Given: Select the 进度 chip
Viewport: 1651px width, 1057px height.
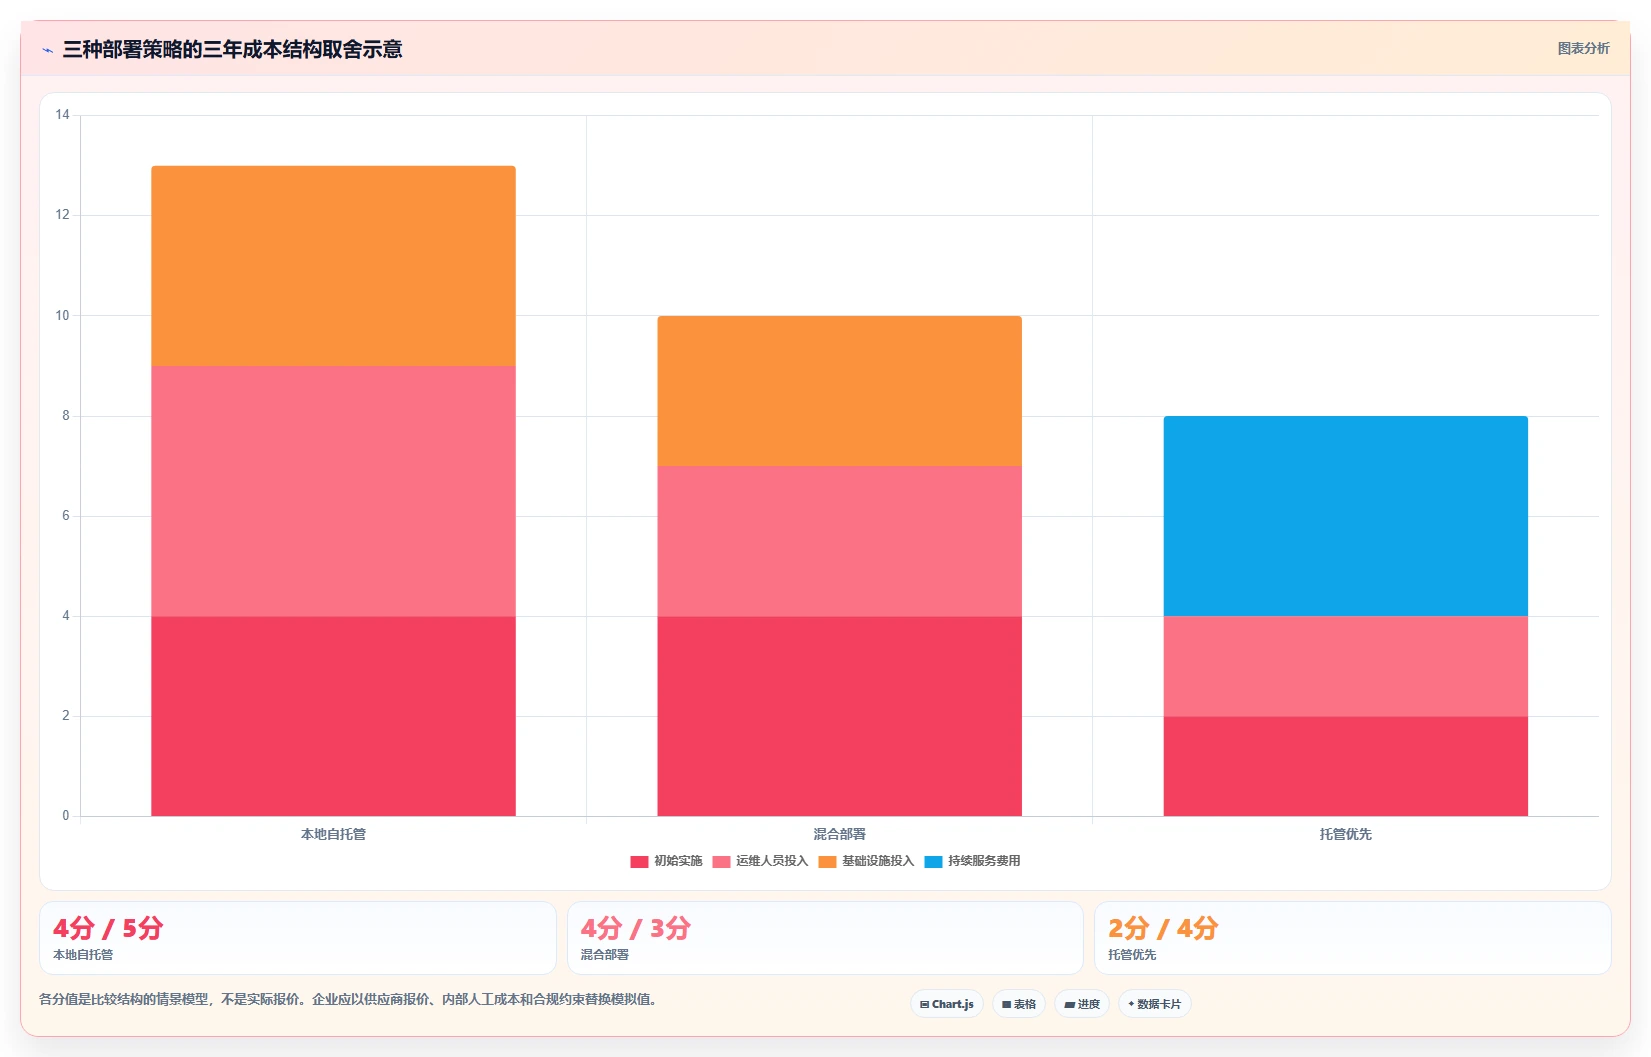Looking at the screenshot, I should [x=1082, y=1004].
